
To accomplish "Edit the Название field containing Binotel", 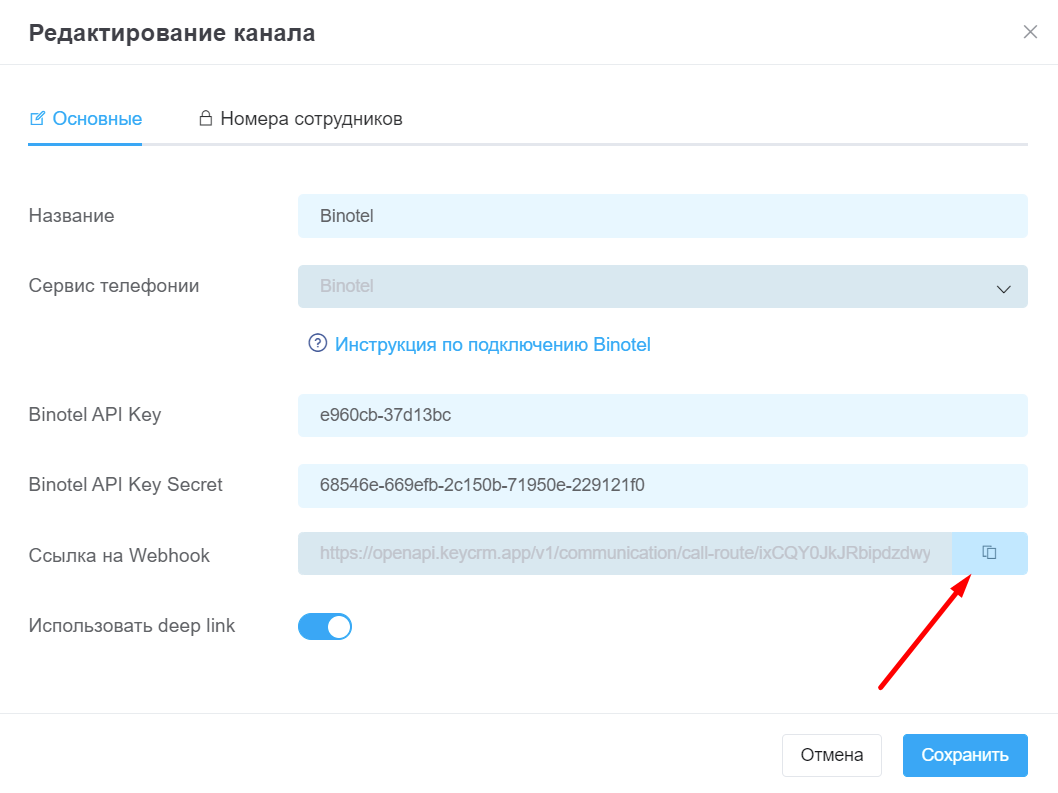I will (663, 216).
